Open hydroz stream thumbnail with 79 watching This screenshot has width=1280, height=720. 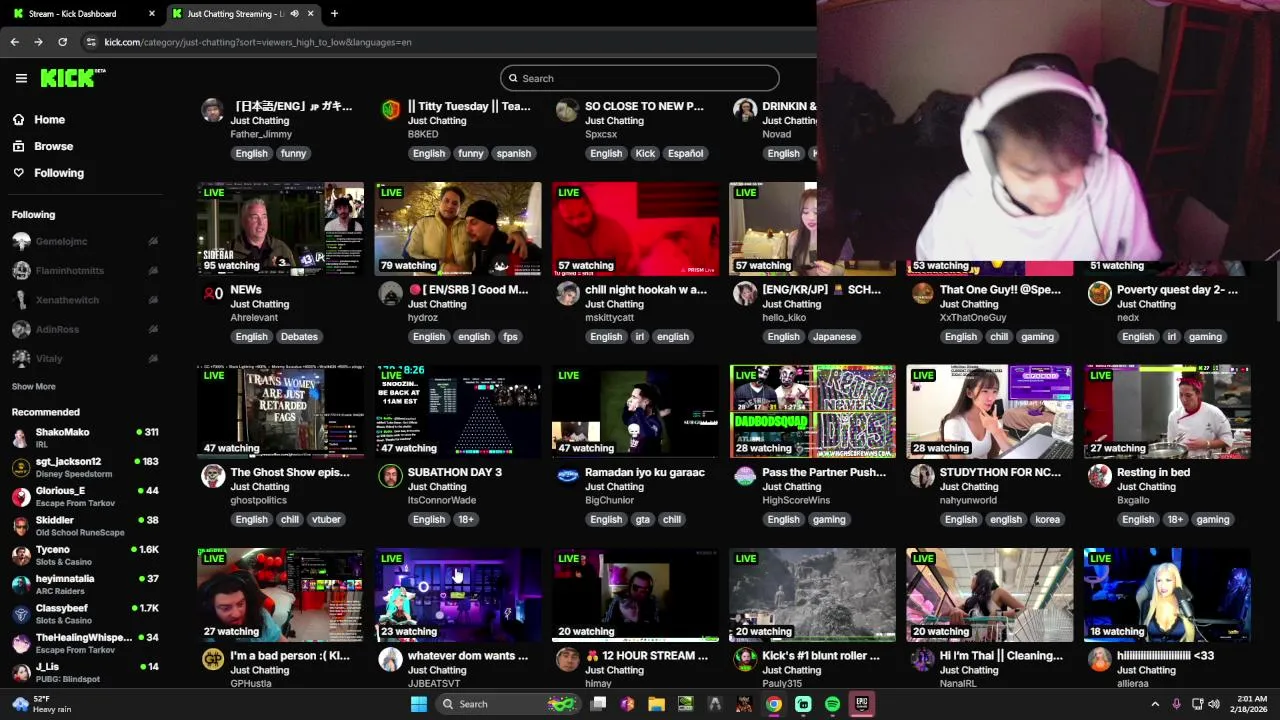(x=458, y=228)
